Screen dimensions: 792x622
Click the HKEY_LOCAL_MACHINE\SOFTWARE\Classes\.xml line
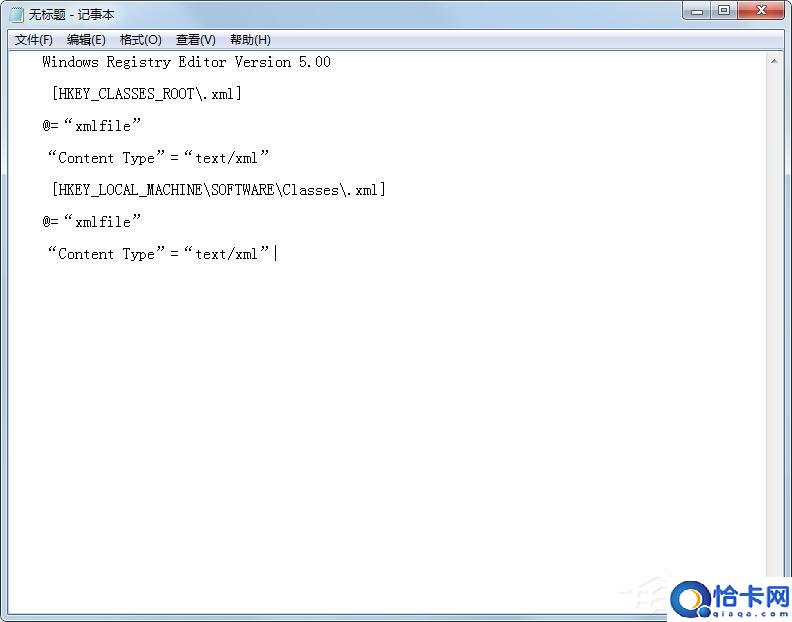tap(218, 190)
